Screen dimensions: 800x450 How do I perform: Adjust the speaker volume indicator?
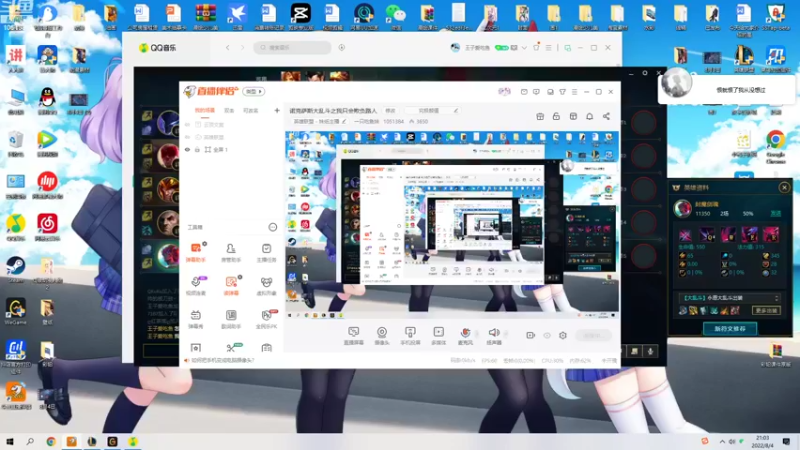click(506, 334)
